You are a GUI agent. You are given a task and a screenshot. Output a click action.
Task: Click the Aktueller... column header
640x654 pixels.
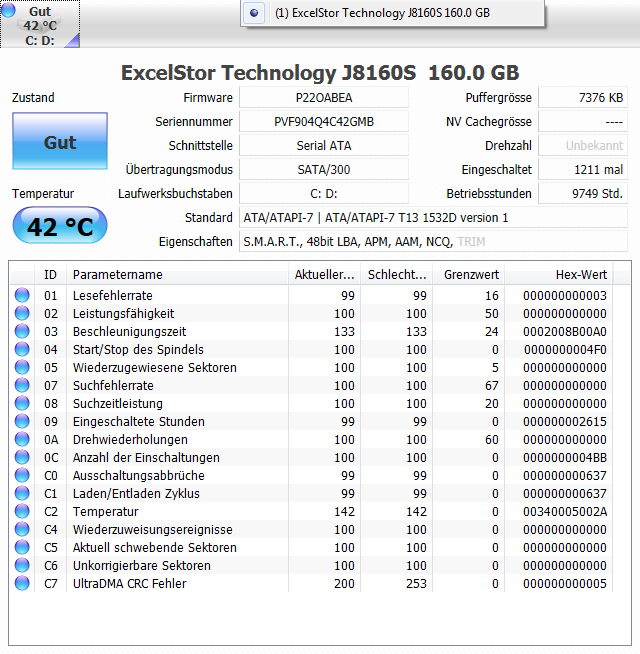(325, 275)
